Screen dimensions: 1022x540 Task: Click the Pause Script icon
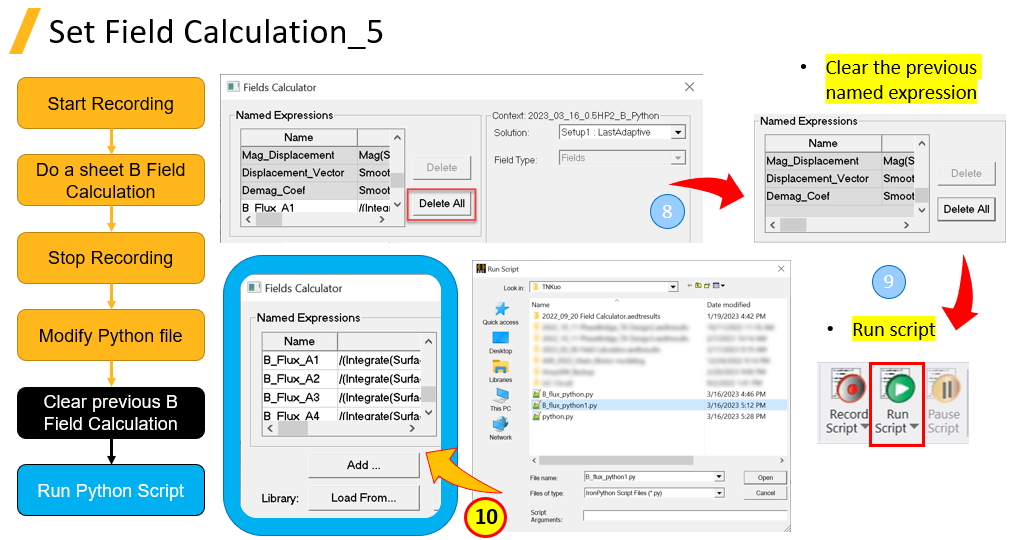pos(942,388)
